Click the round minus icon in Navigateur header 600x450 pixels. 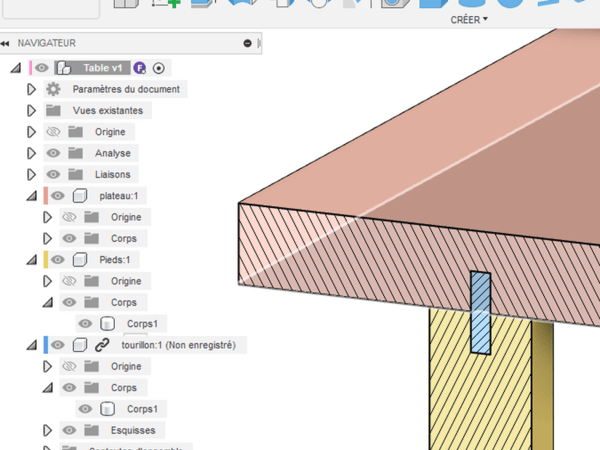click(248, 43)
